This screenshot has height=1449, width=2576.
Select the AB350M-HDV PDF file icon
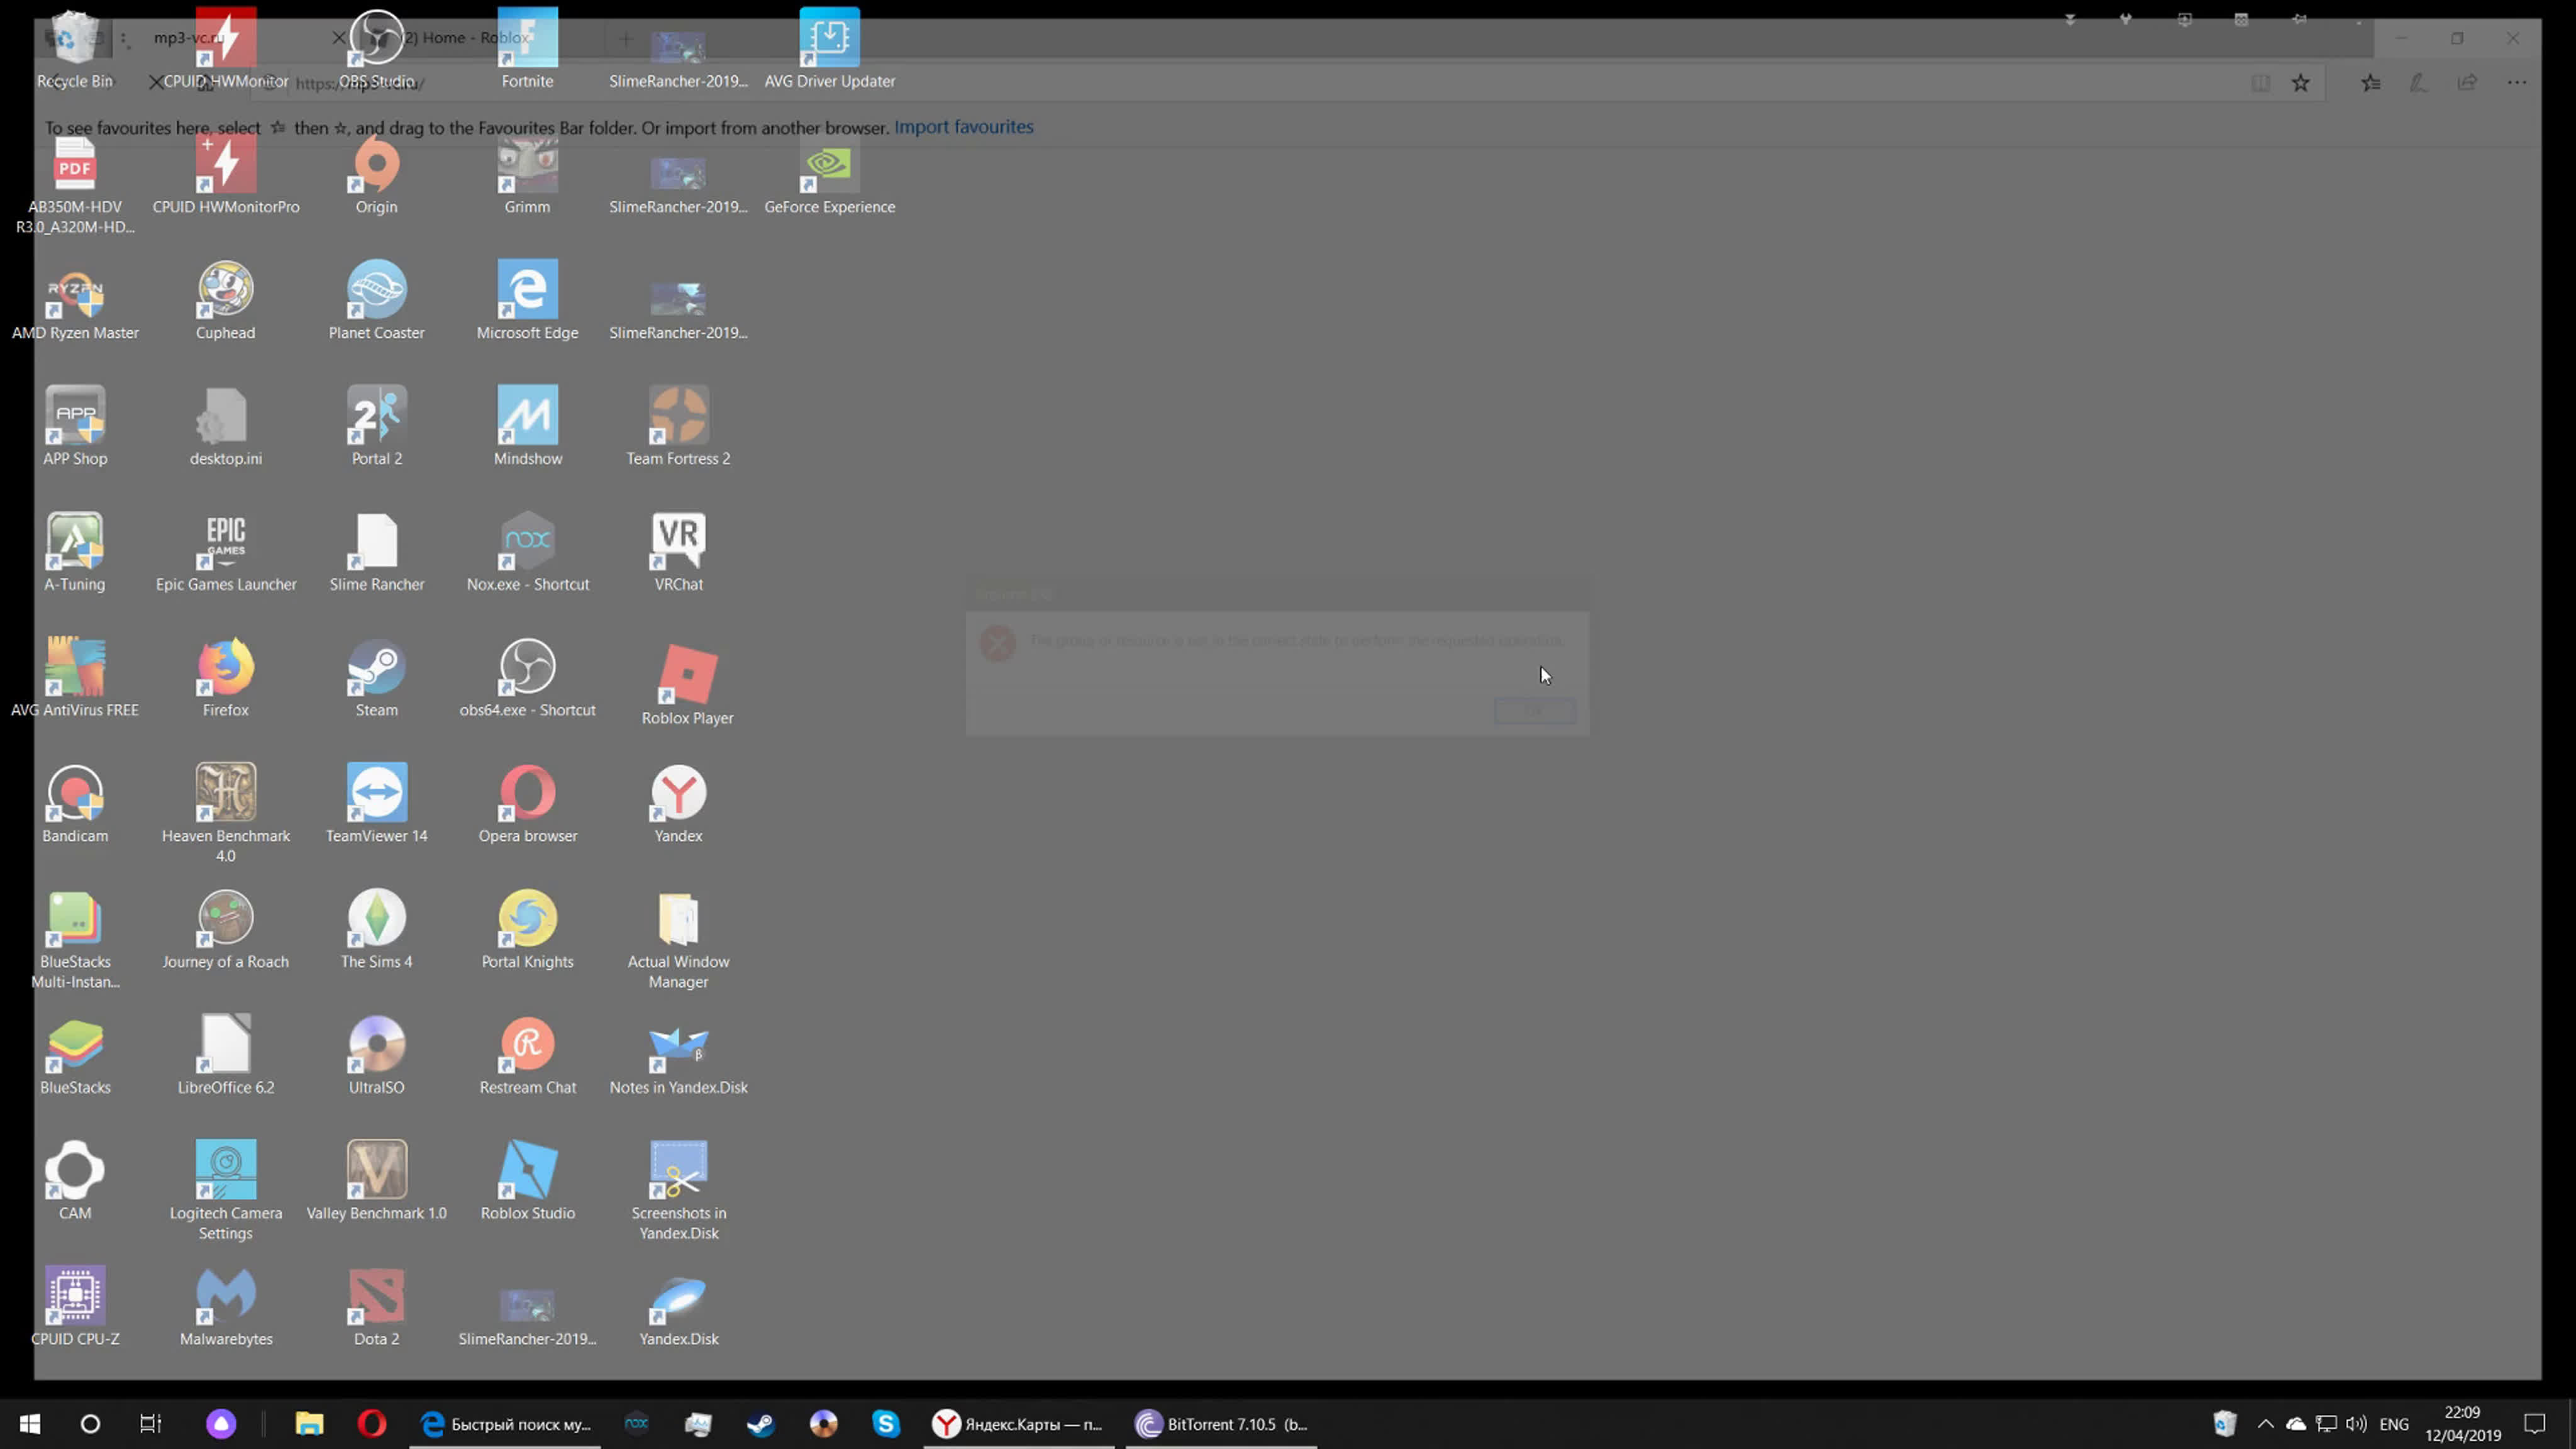75,185
